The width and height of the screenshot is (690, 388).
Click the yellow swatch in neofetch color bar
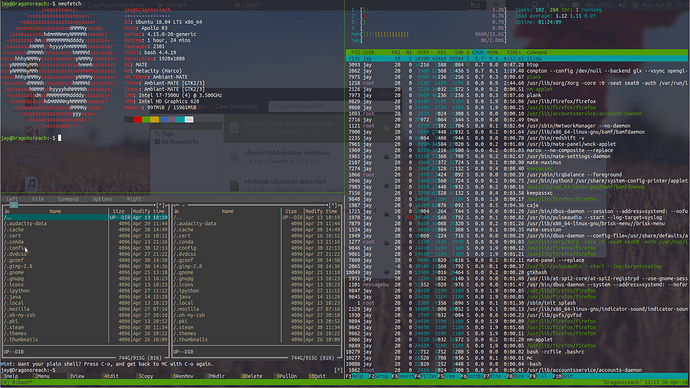click(154, 119)
